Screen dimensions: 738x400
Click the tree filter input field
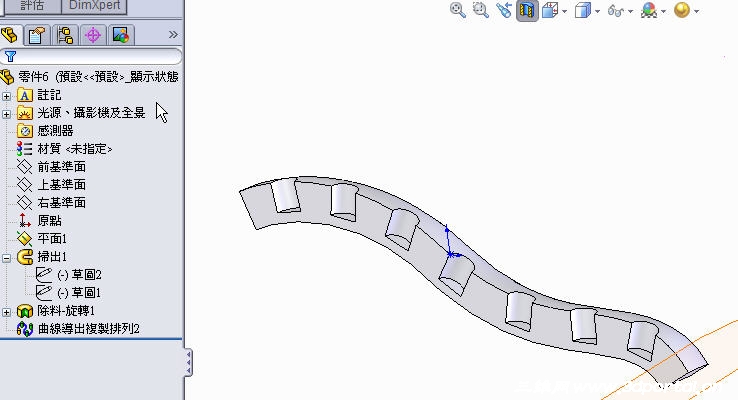click(x=91, y=56)
